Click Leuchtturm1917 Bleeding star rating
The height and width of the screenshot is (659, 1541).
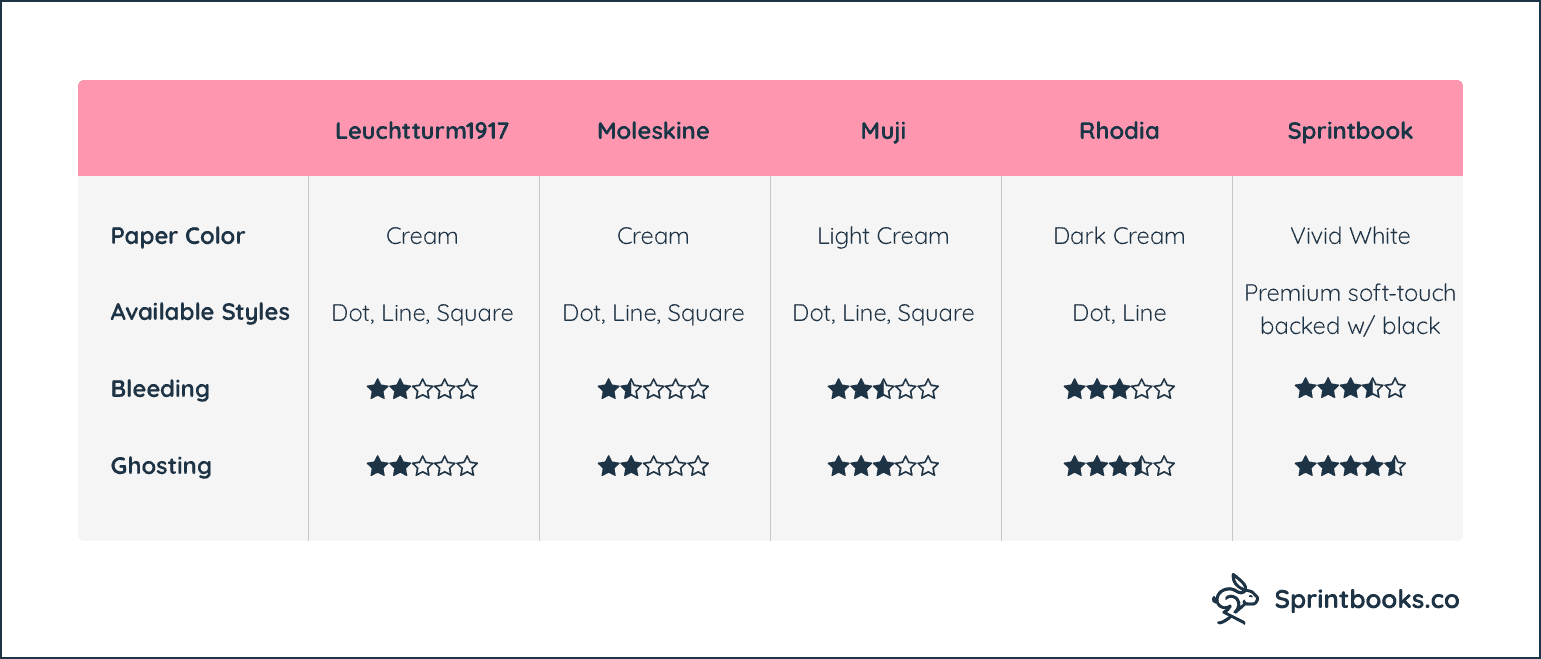[422, 389]
